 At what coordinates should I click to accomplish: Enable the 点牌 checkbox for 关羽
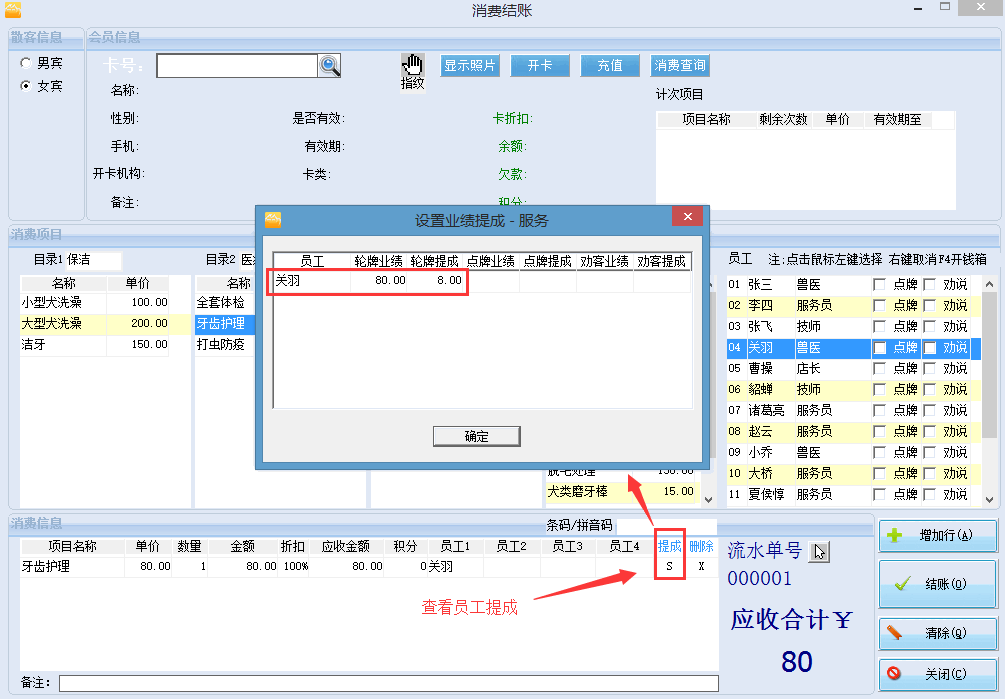click(x=880, y=348)
